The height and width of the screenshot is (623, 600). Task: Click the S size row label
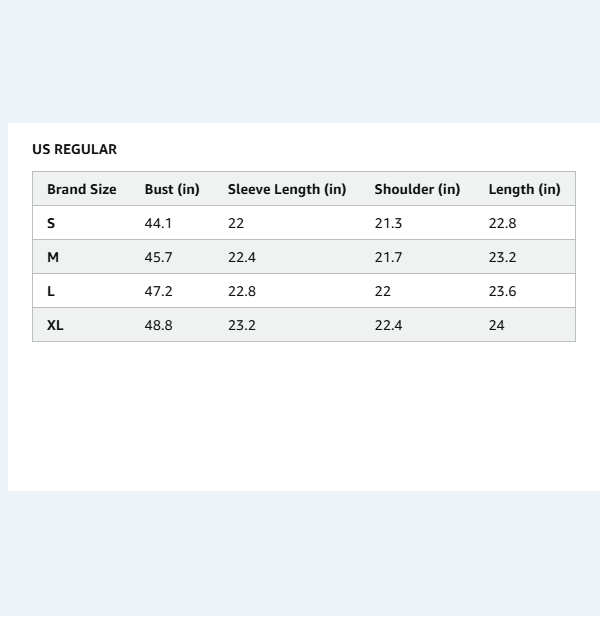pos(51,223)
